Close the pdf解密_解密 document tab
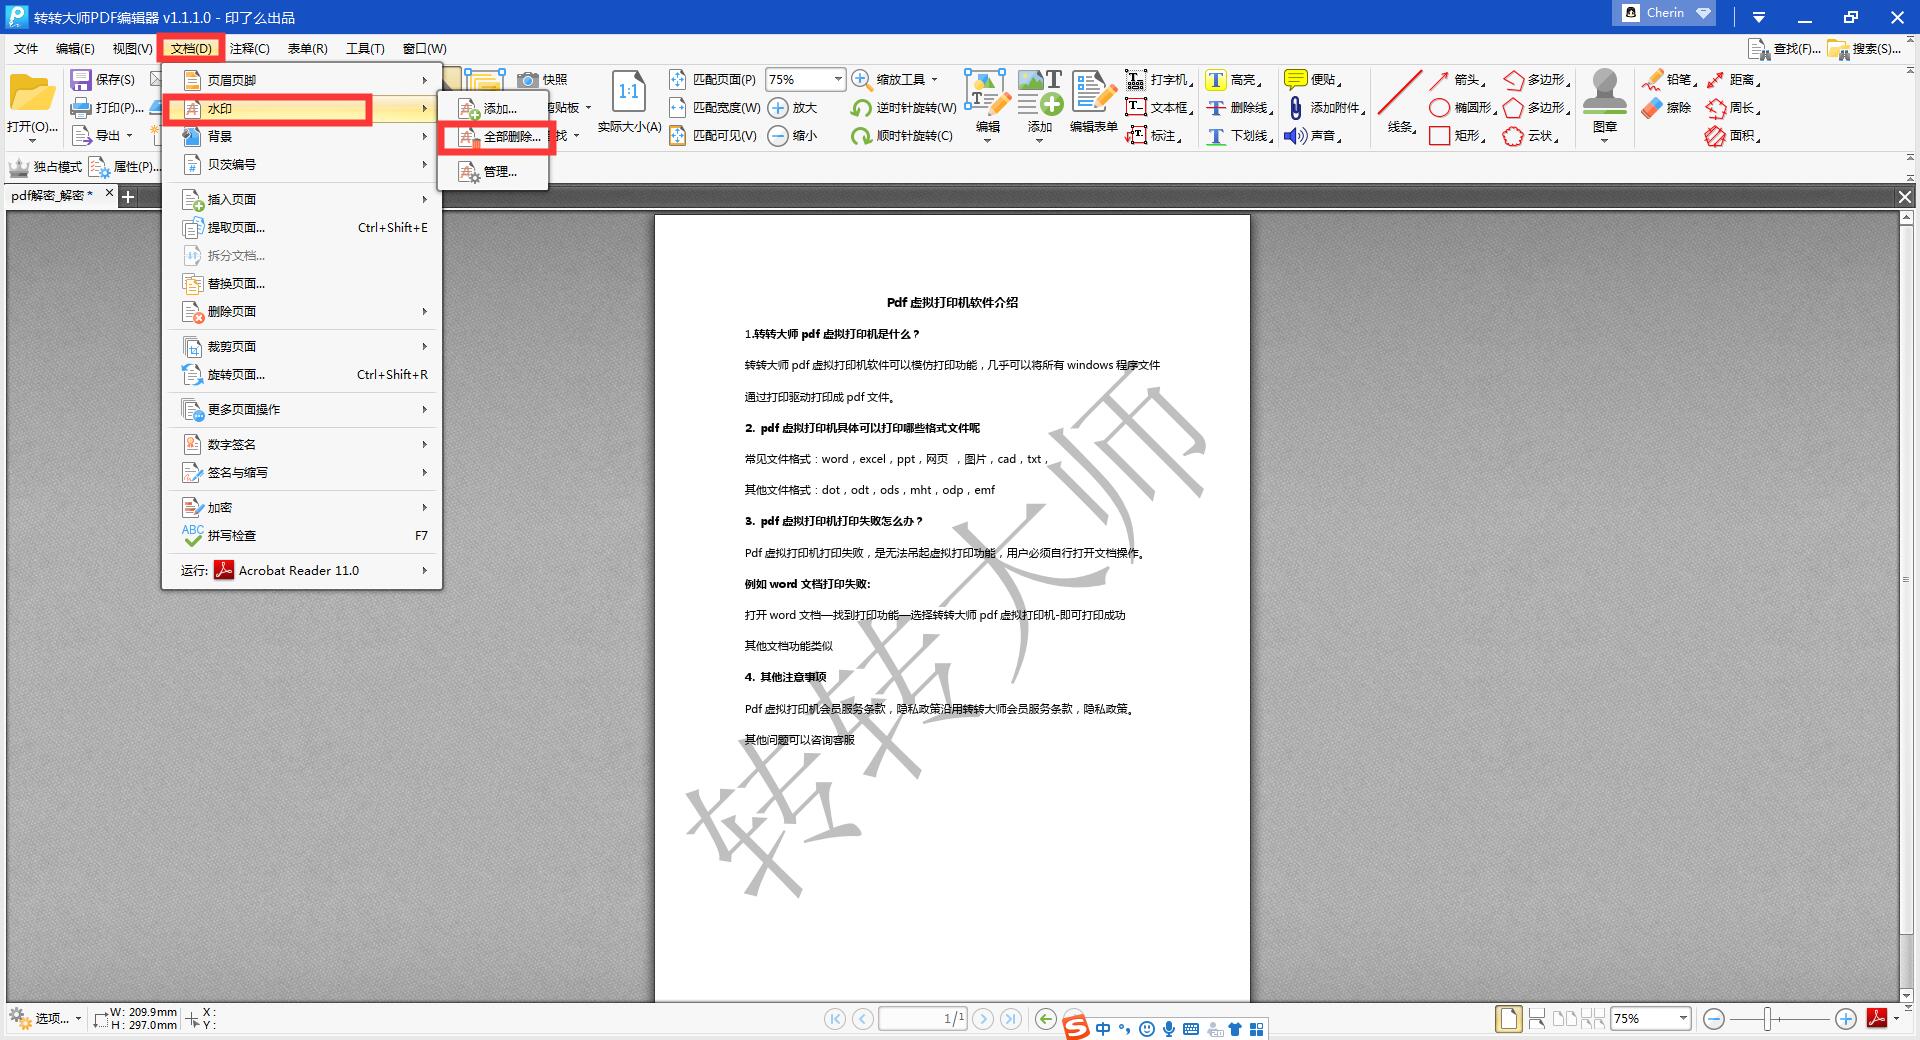Image resolution: width=1920 pixels, height=1040 pixels. click(x=109, y=193)
